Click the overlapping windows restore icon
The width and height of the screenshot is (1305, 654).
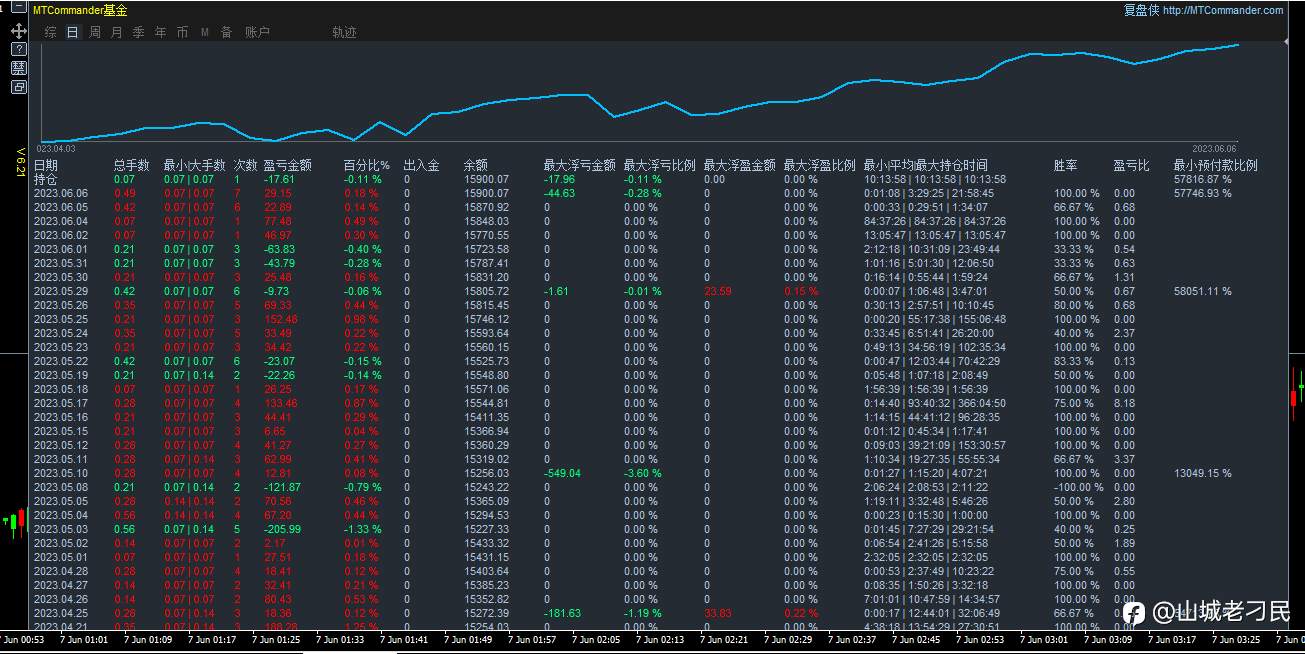click(x=19, y=87)
